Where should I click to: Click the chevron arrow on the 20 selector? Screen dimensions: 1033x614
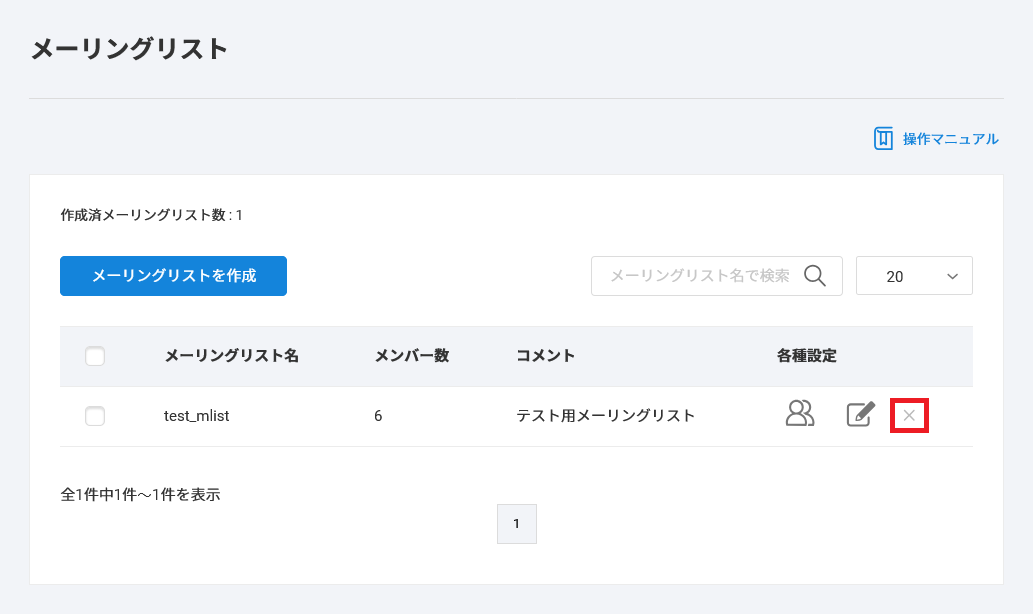(x=952, y=276)
